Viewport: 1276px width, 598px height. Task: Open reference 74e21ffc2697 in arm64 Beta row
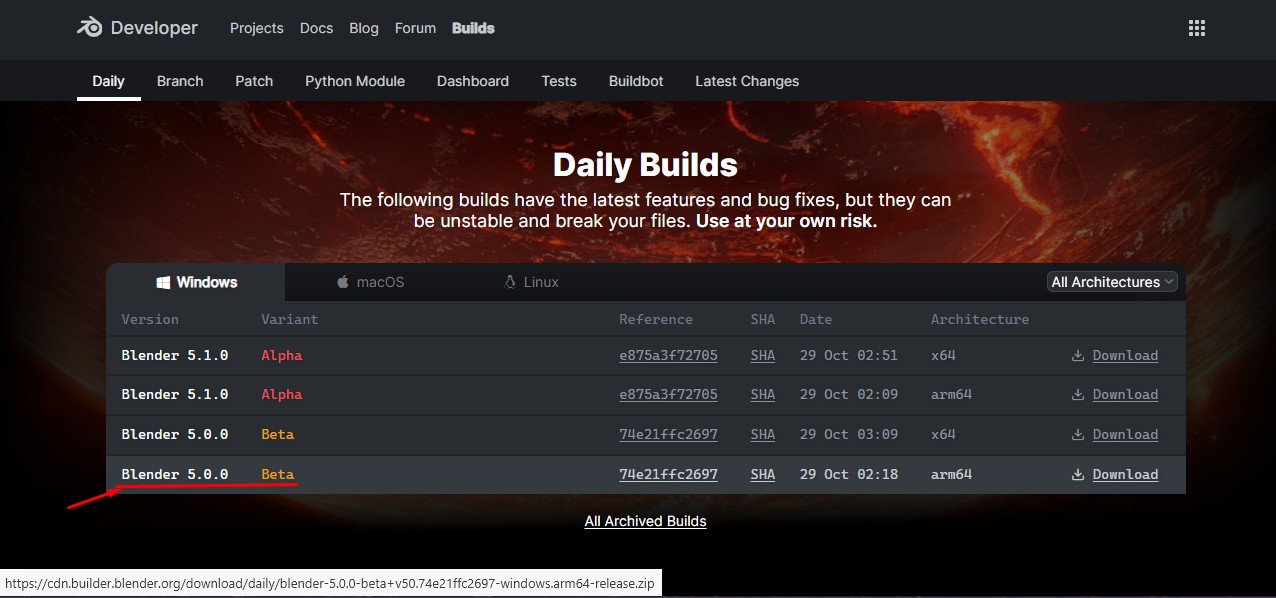coord(668,474)
